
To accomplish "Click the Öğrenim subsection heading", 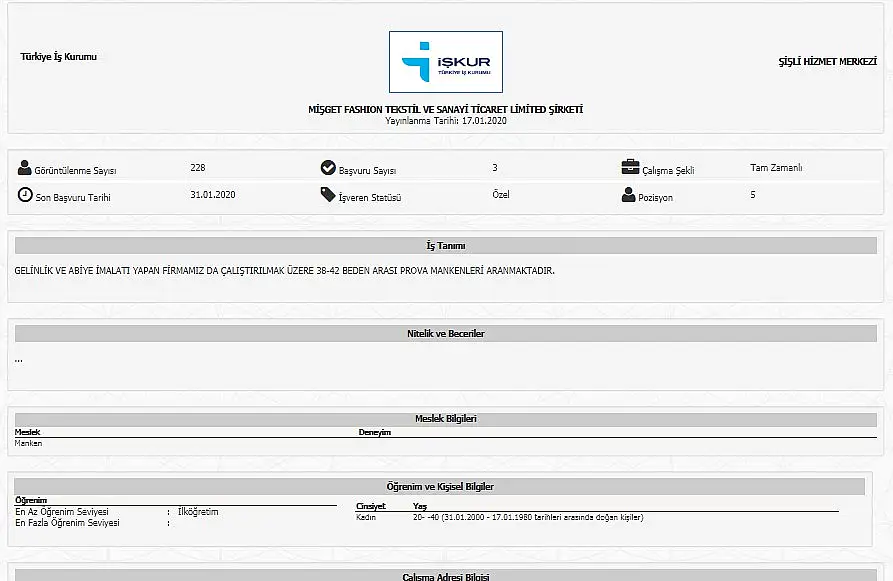I will (31, 500).
